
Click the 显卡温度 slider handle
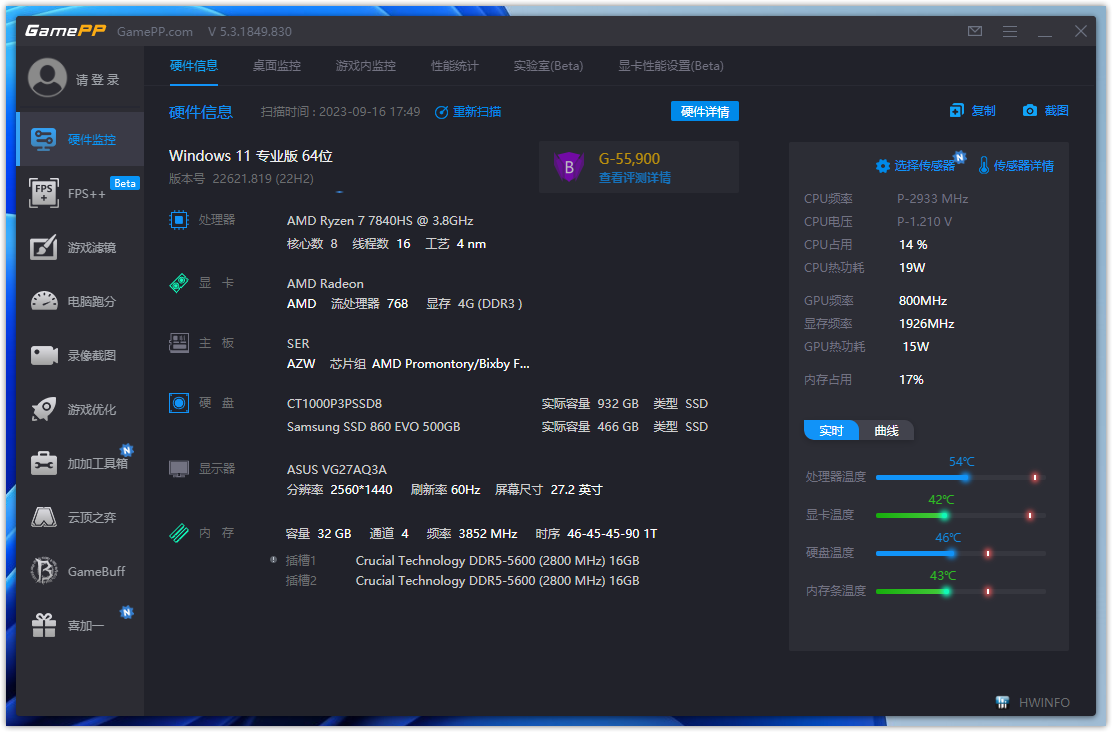pyautogui.click(x=944, y=516)
